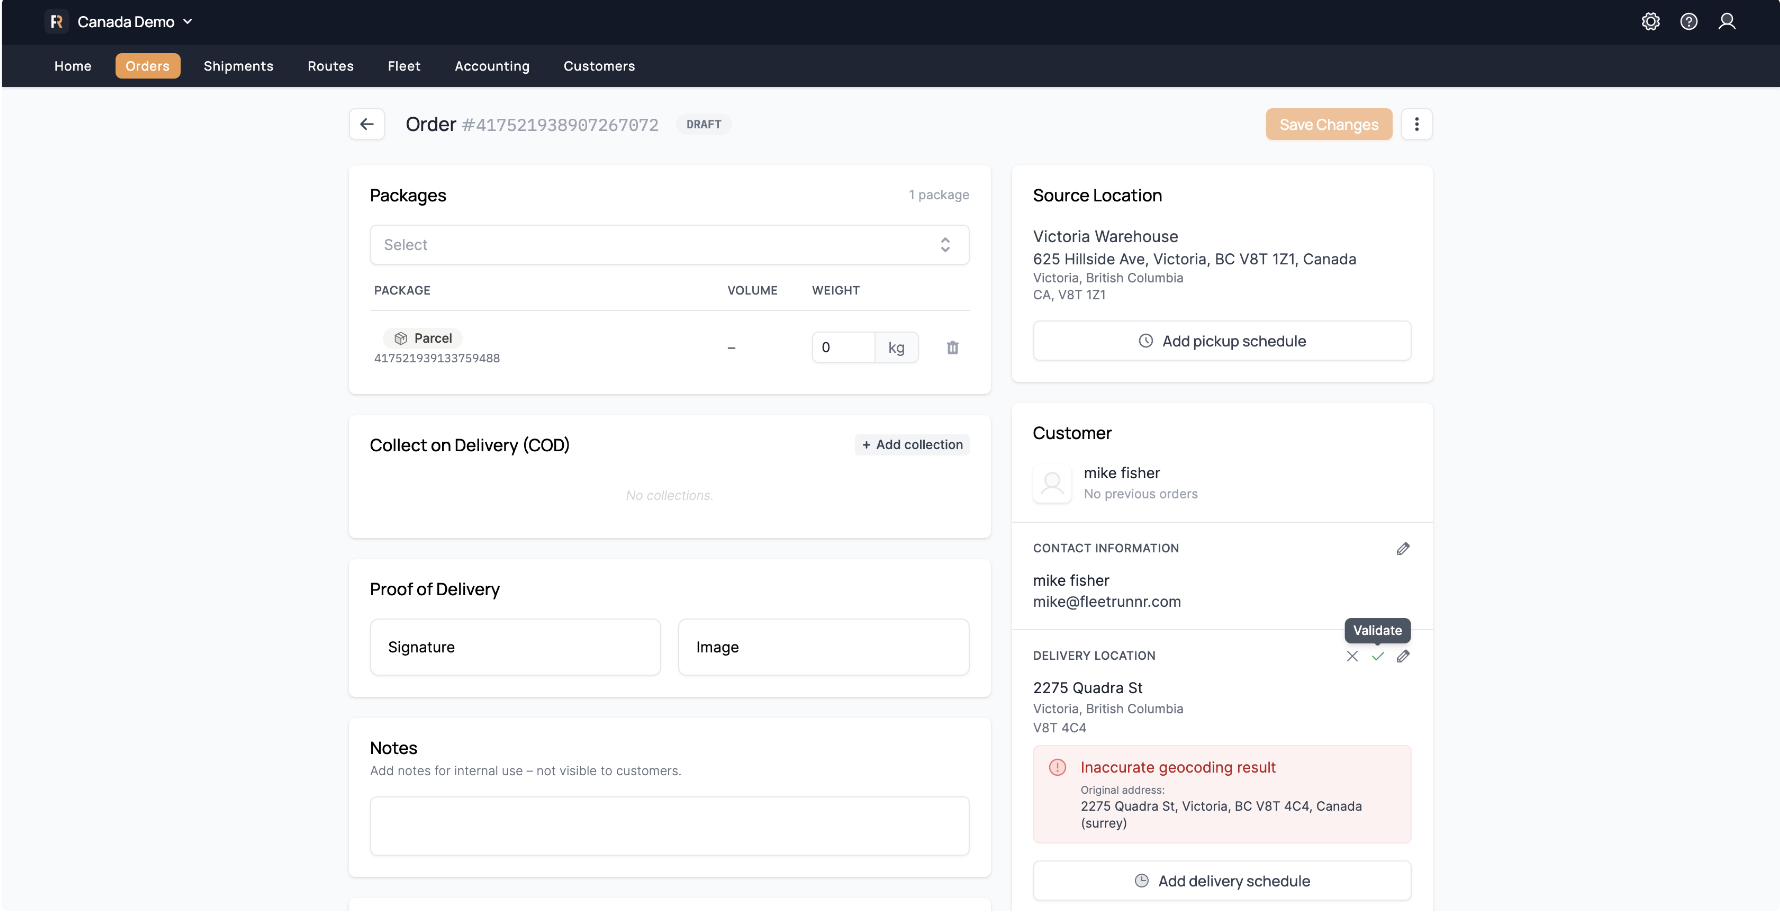
Task: Select Signature proof of delivery option
Action: (x=515, y=647)
